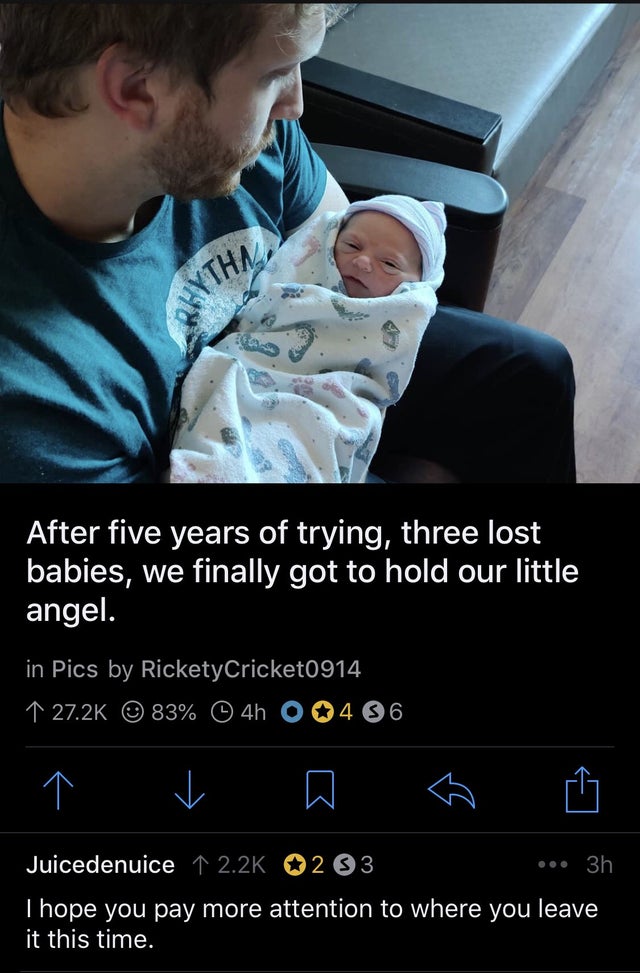Open the photo of the man holding the baby
Viewport: 640px width, 973px height.
[x=320, y=241]
